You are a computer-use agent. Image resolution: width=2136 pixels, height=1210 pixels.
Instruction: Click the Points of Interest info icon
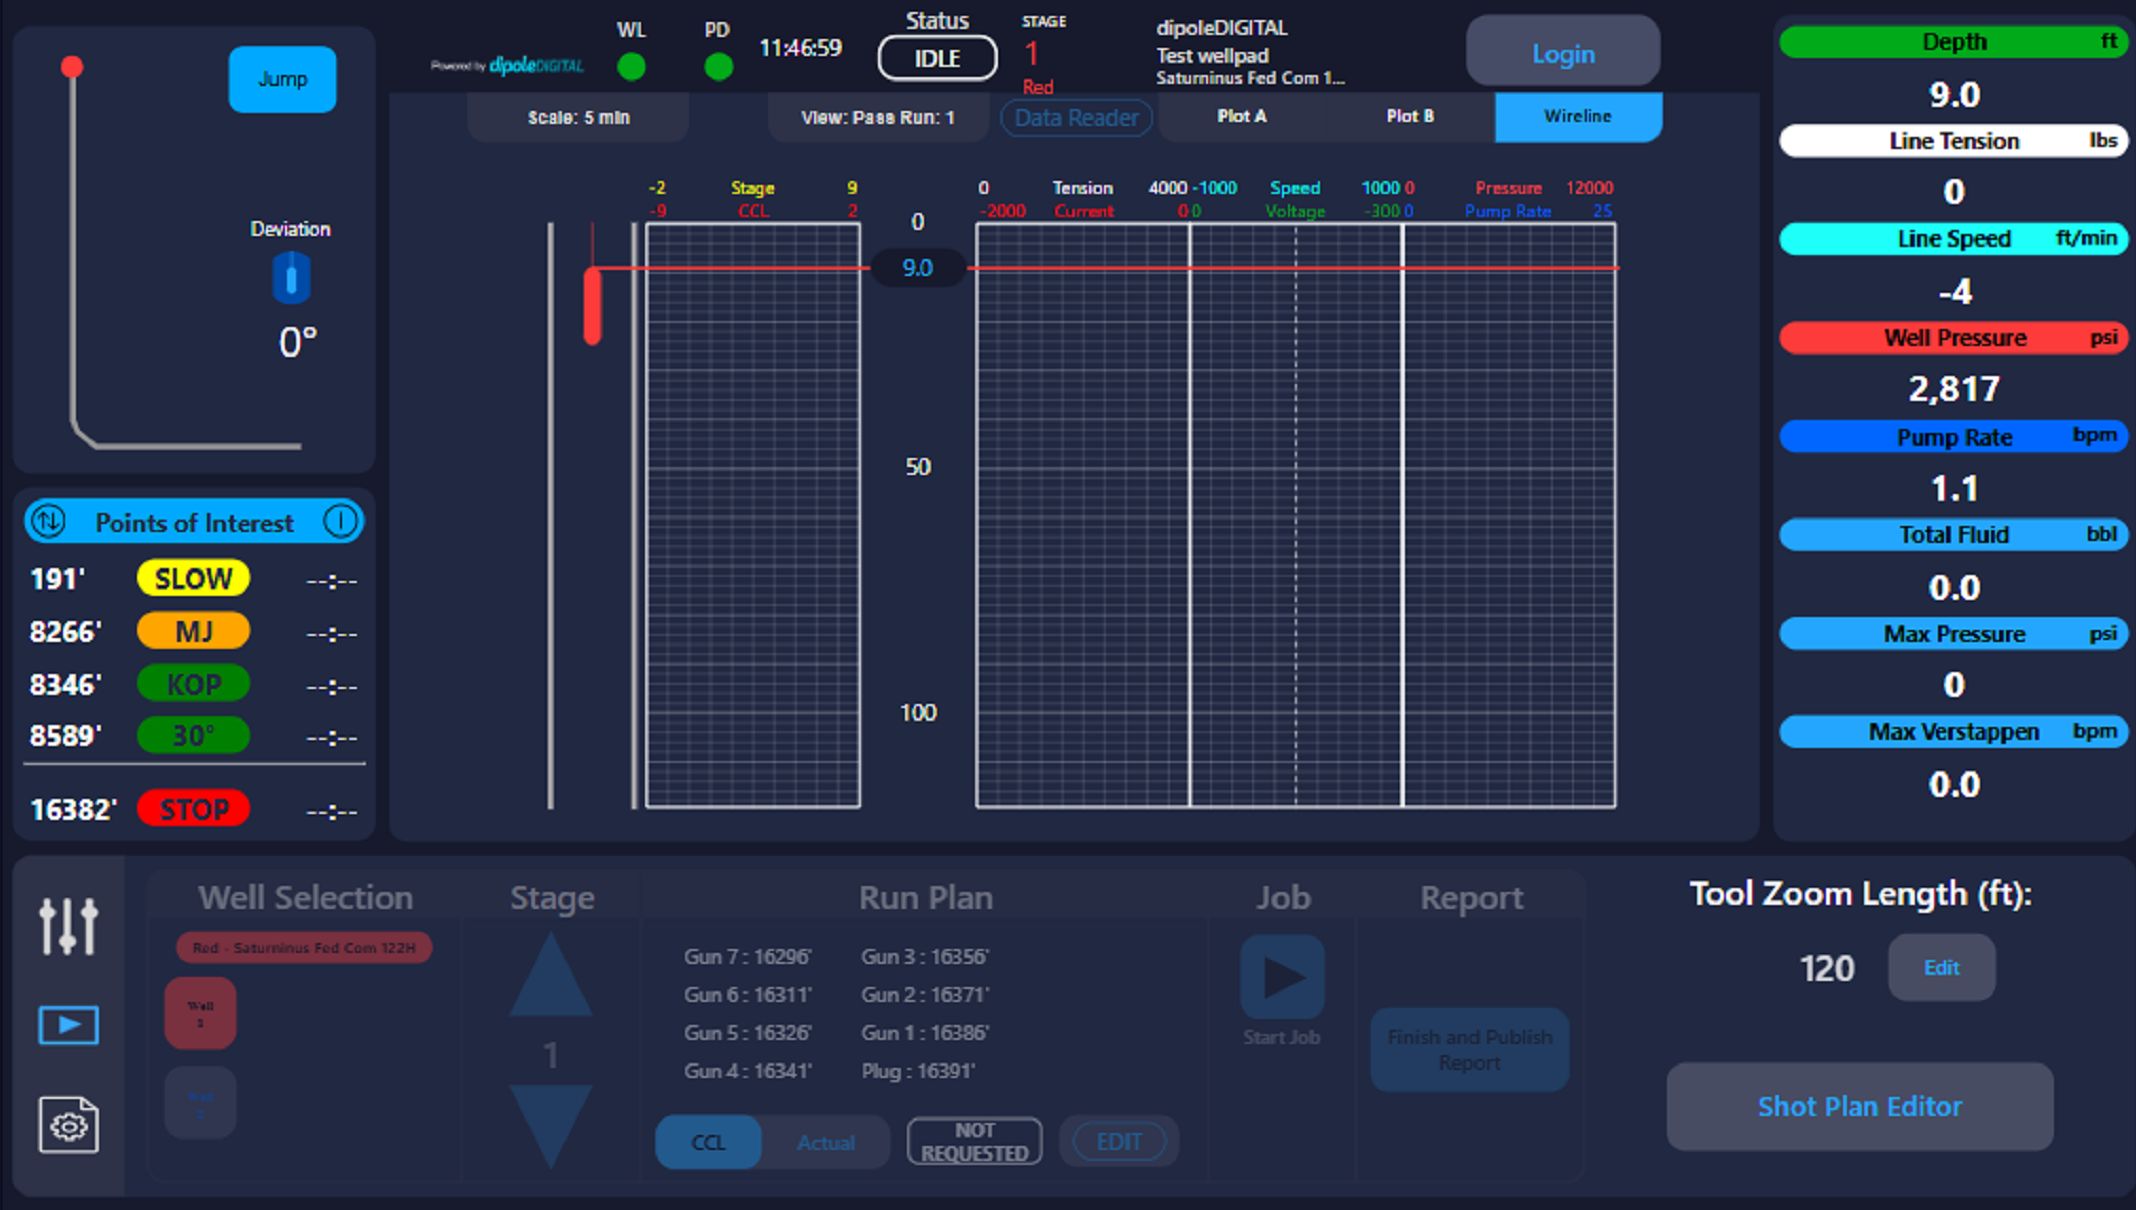(x=340, y=522)
